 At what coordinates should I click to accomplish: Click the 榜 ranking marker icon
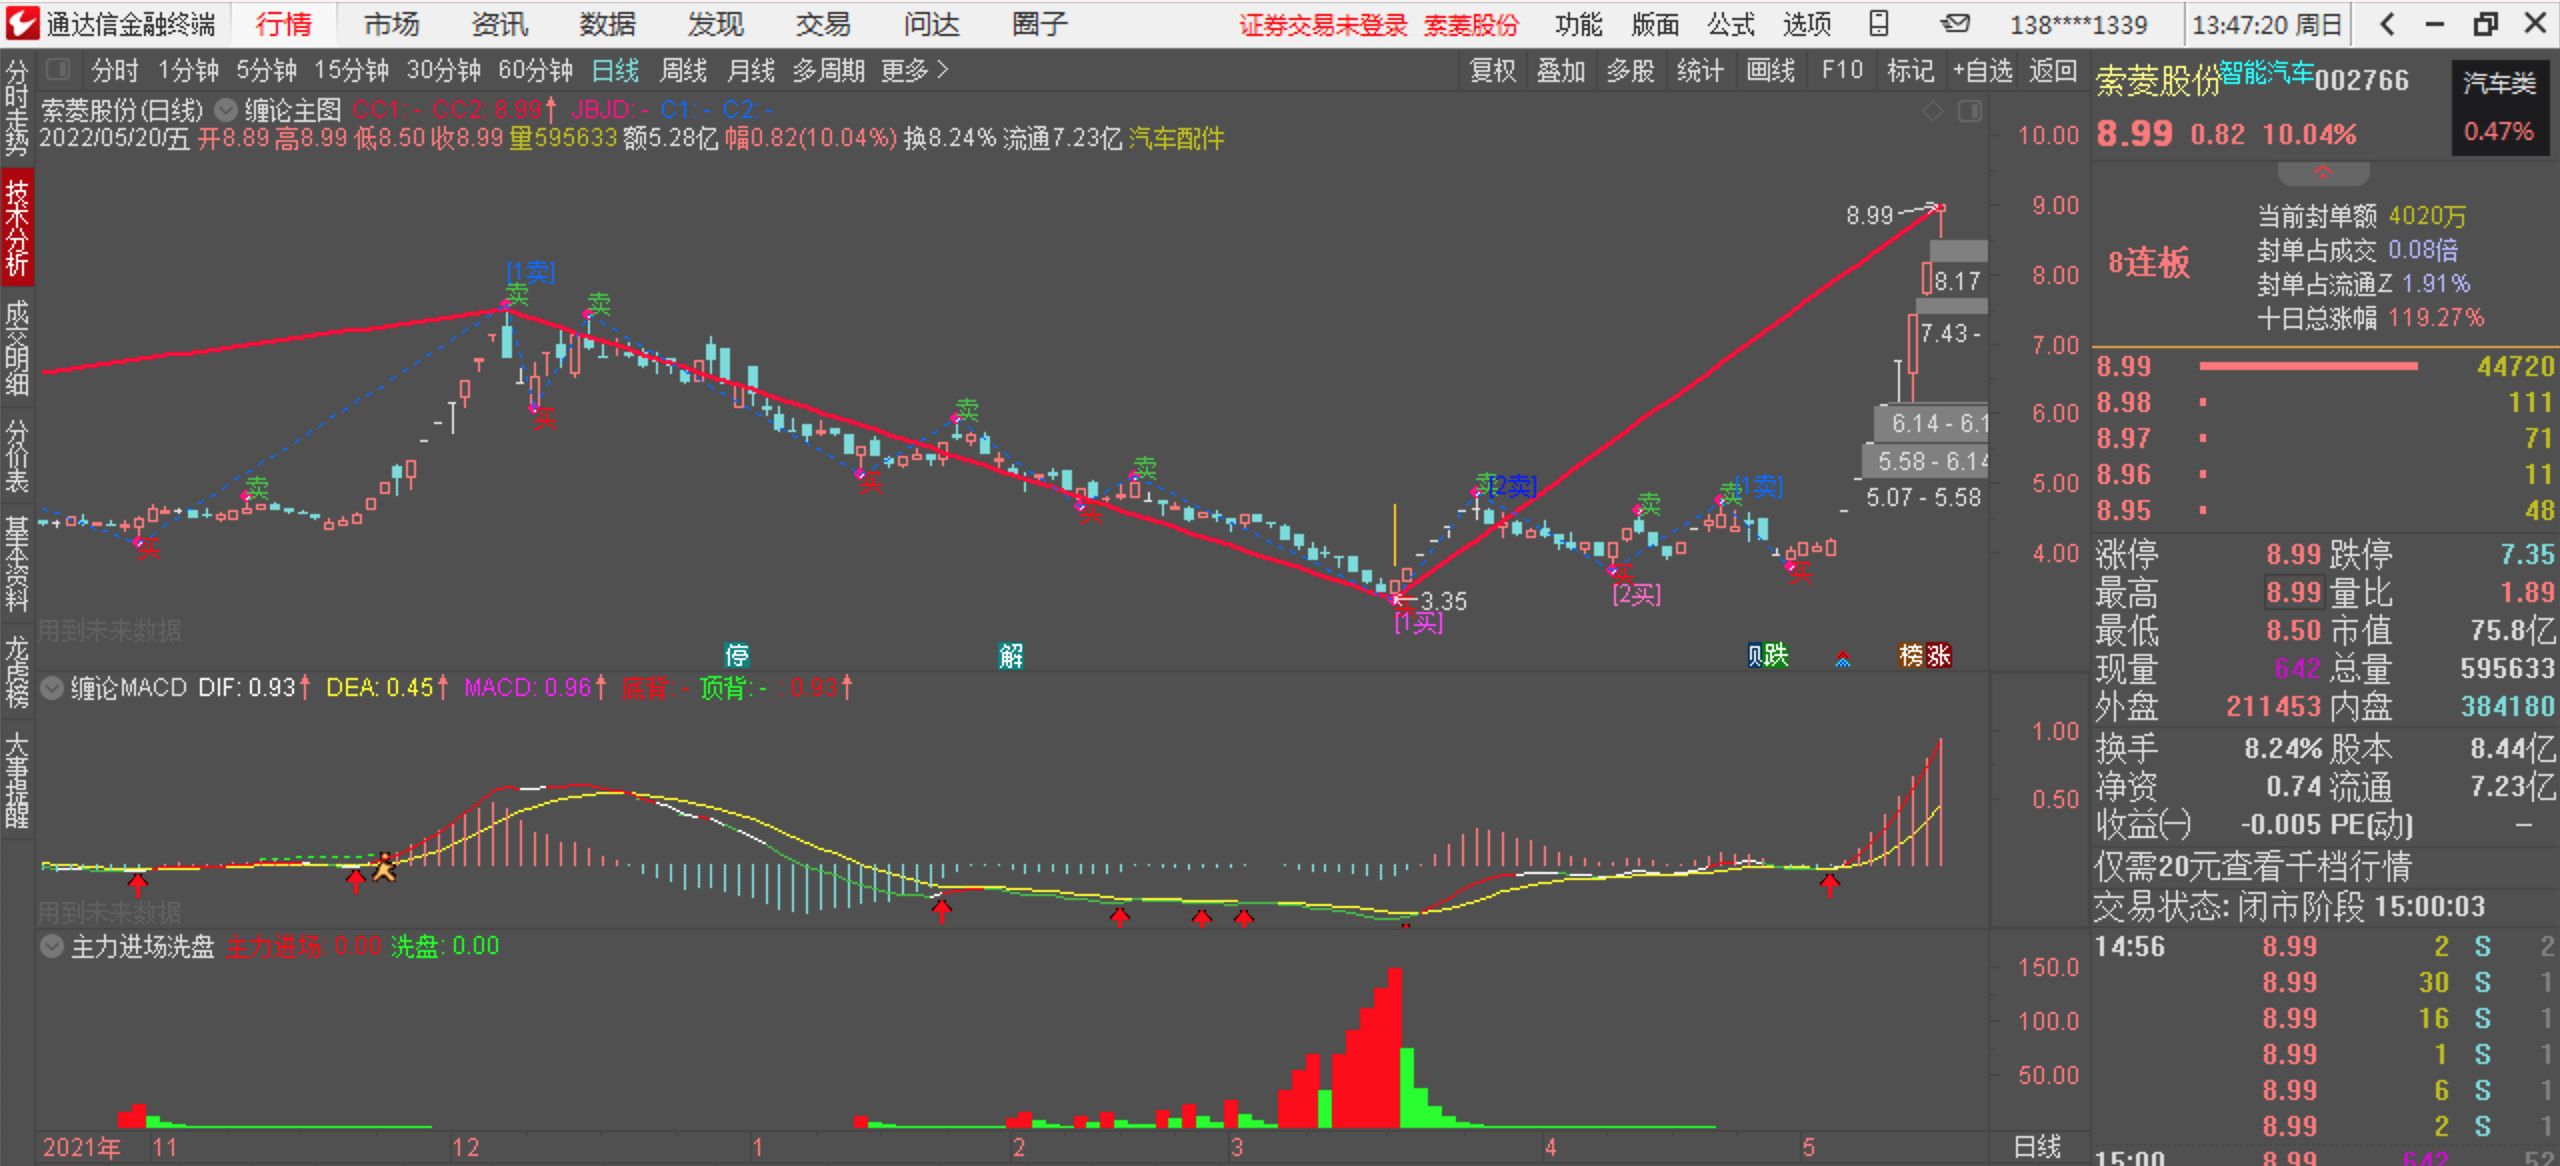coord(1911,656)
